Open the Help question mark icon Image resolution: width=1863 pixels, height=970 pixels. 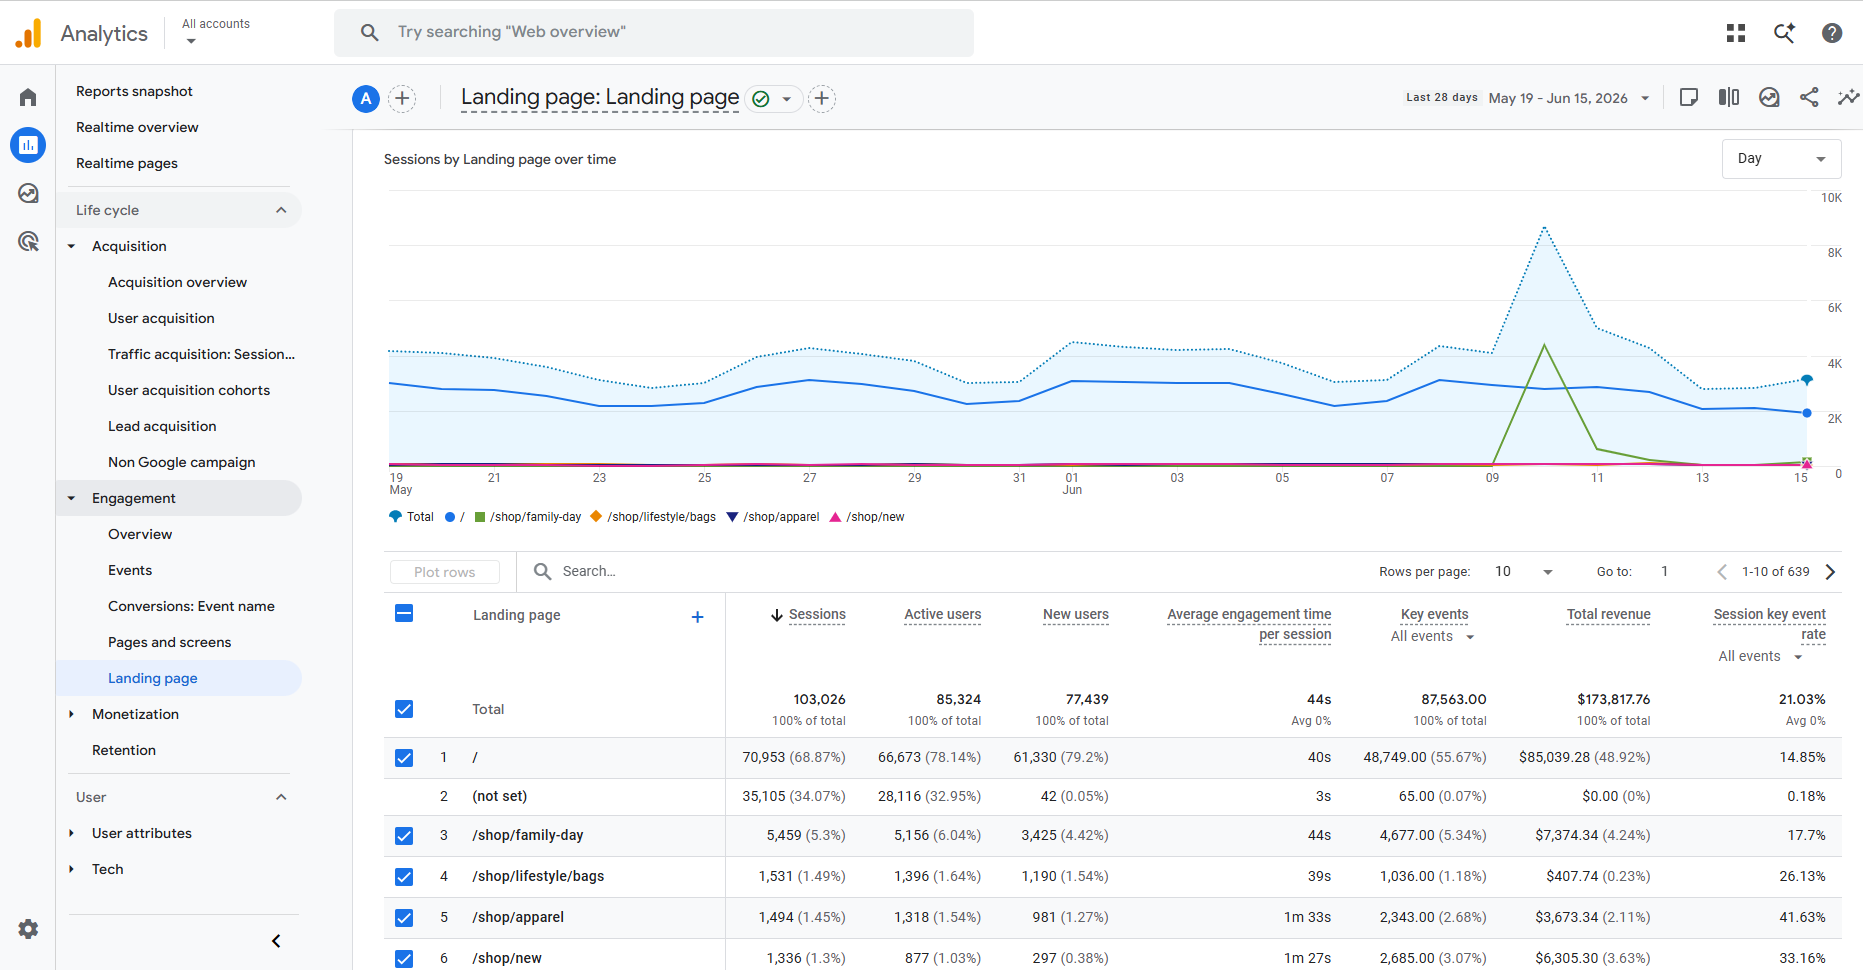pos(1832,33)
